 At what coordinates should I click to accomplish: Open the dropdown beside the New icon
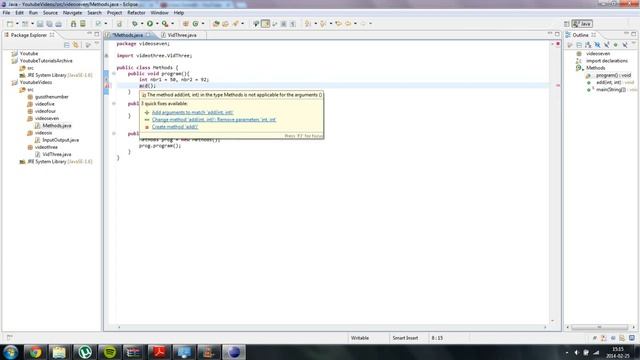click(17, 24)
